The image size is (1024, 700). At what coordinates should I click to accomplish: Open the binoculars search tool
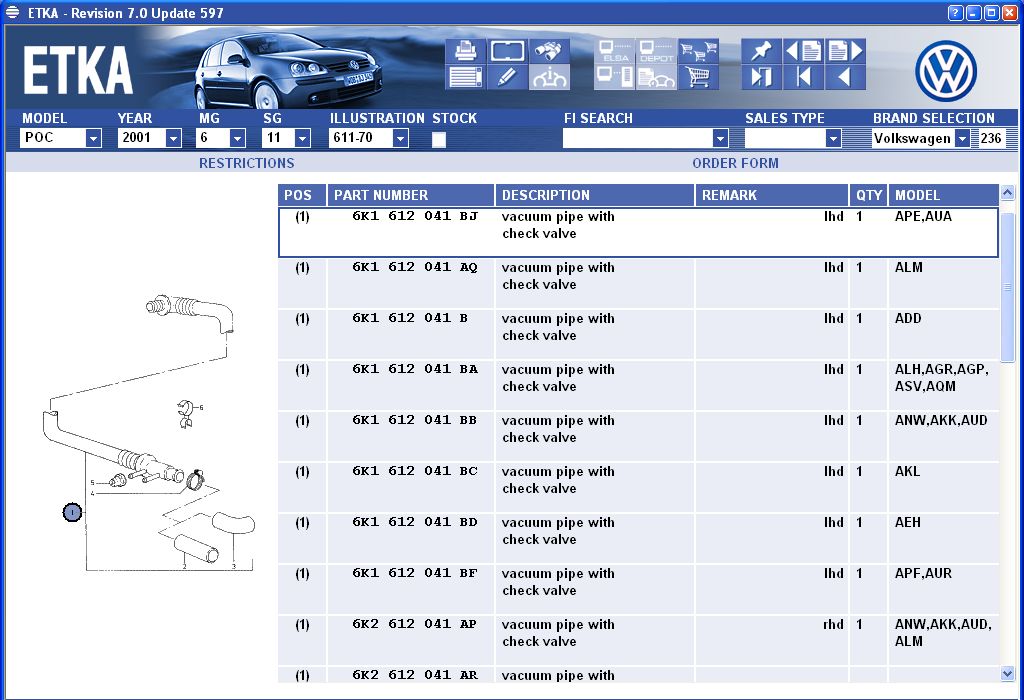549,50
